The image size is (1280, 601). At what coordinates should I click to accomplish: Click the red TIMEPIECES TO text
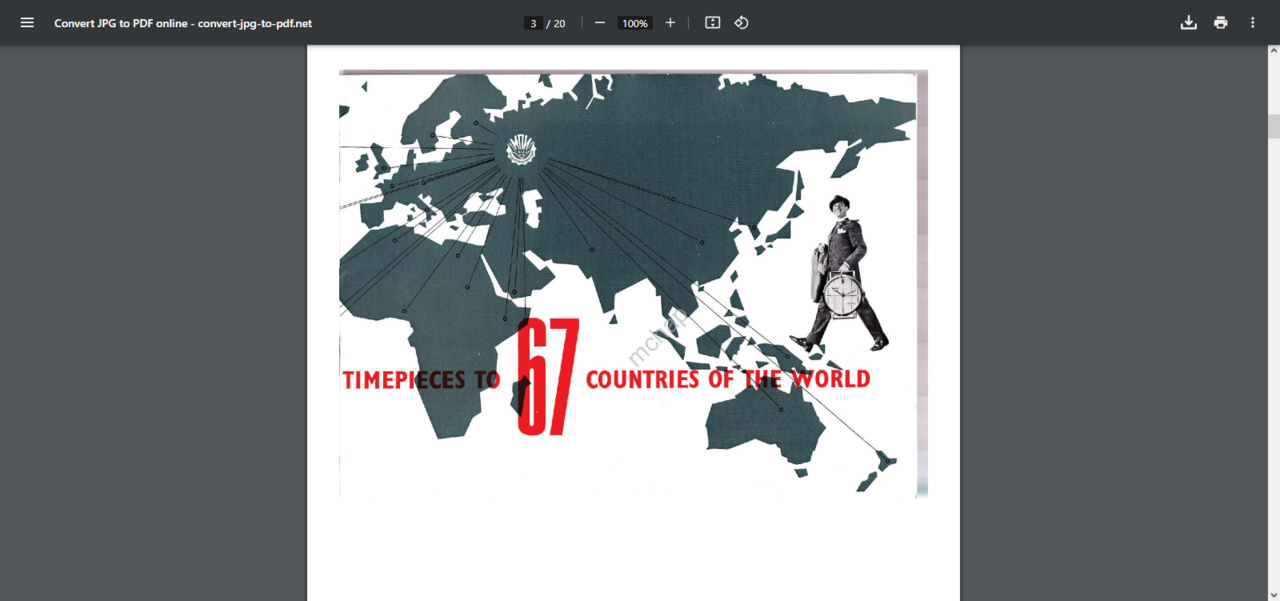420,380
